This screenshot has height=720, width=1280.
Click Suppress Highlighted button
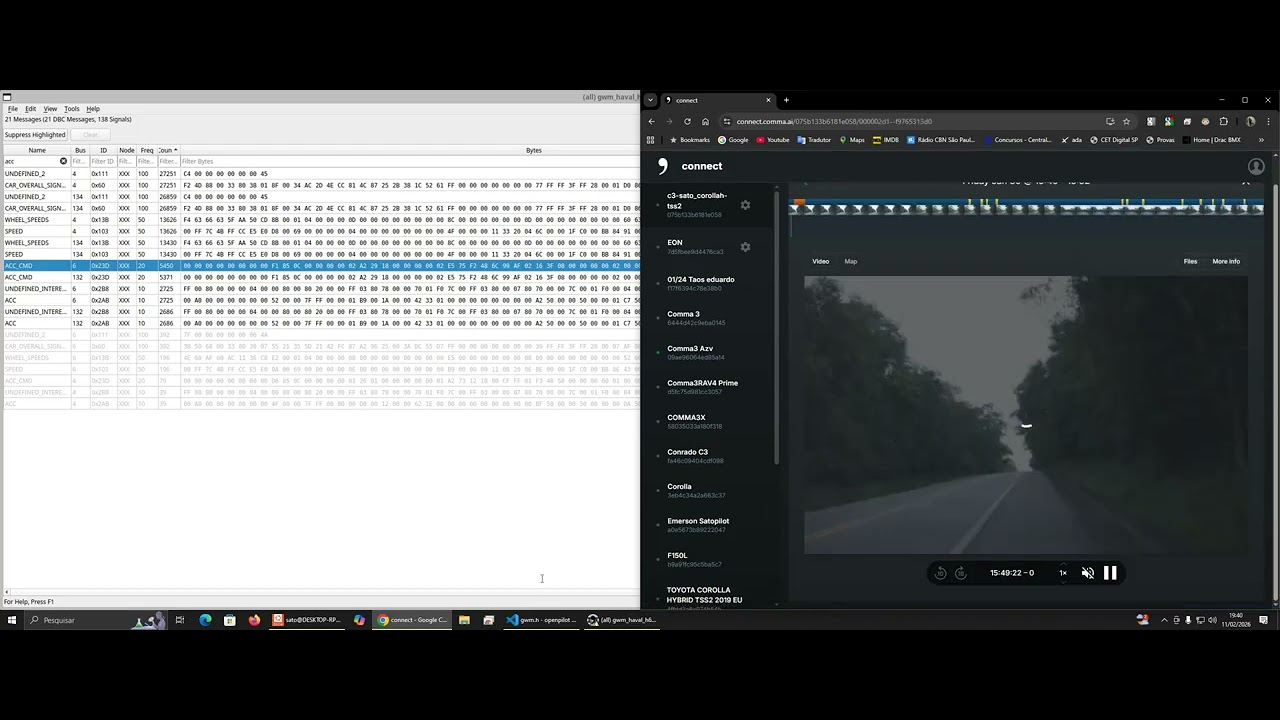tap(35, 134)
